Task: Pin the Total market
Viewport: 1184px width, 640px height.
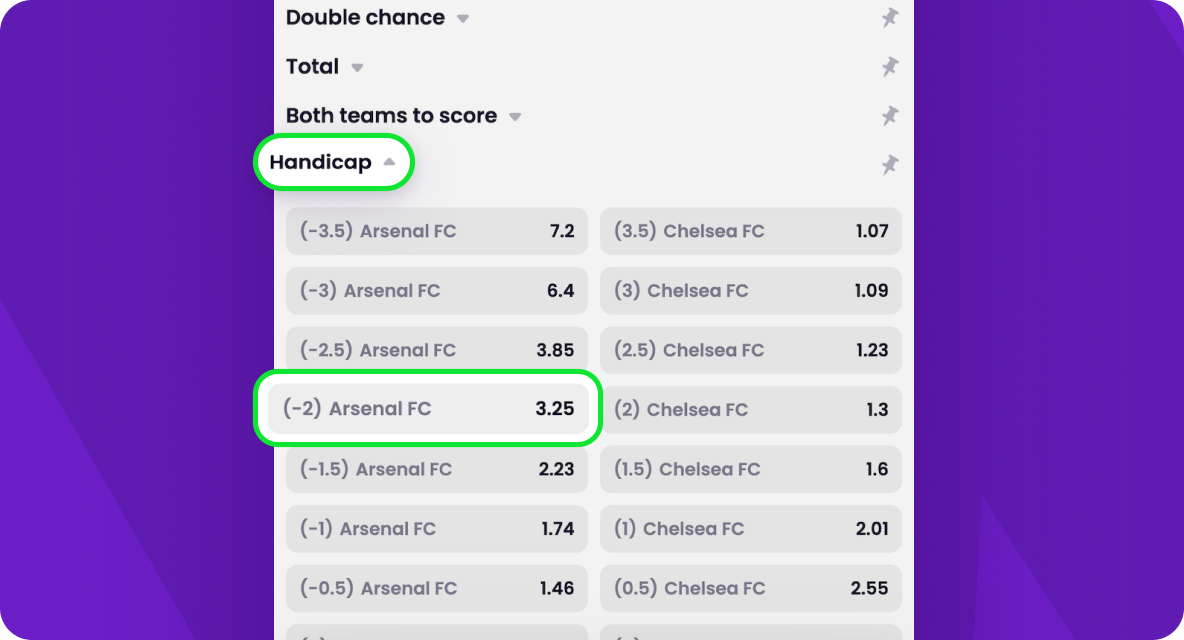Action: pyautogui.click(x=889, y=67)
